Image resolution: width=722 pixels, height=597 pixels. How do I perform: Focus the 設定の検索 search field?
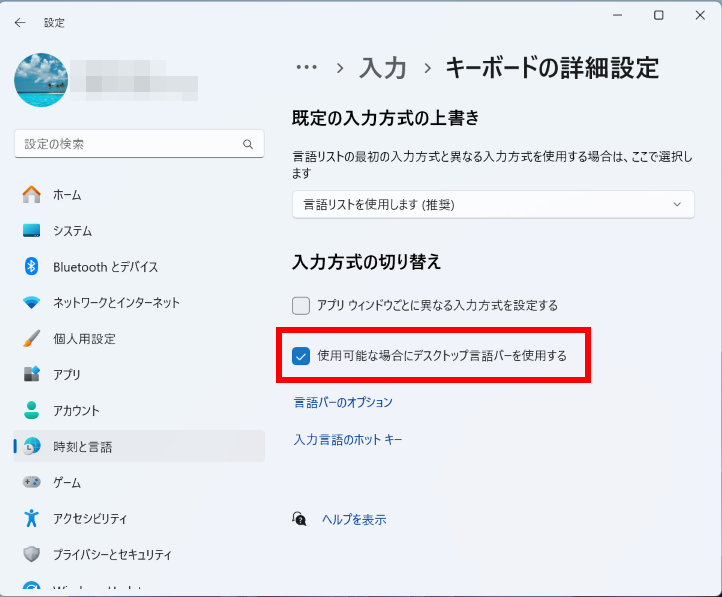pyautogui.click(x=139, y=144)
